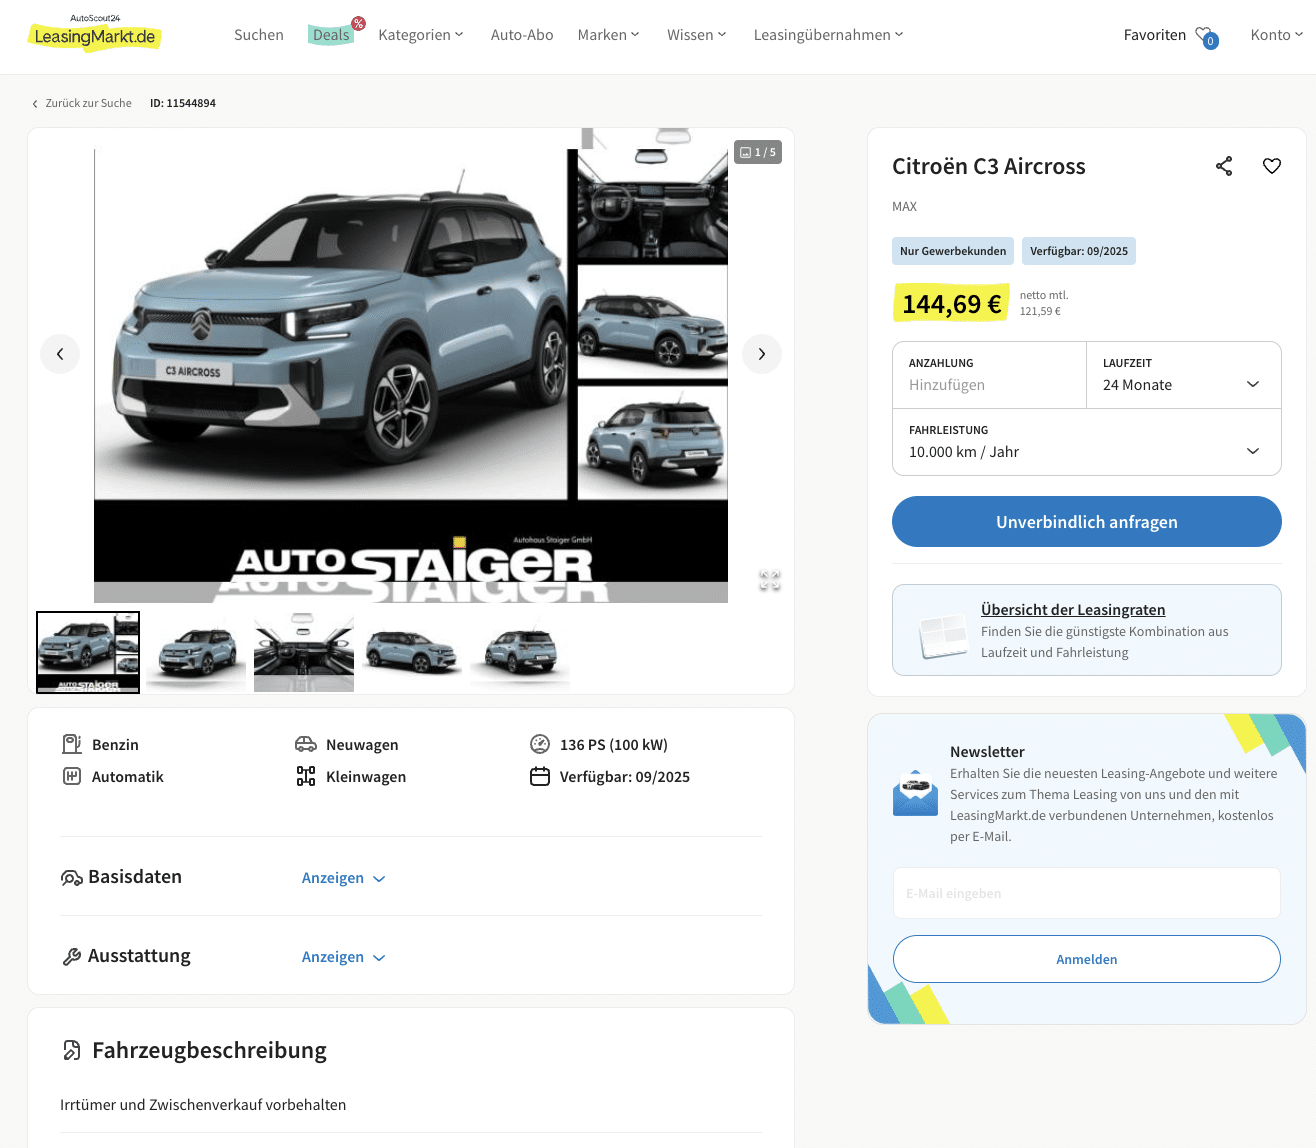Click the Fahrzeugbeschreibung document icon

pyautogui.click(x=72, y=1050)
